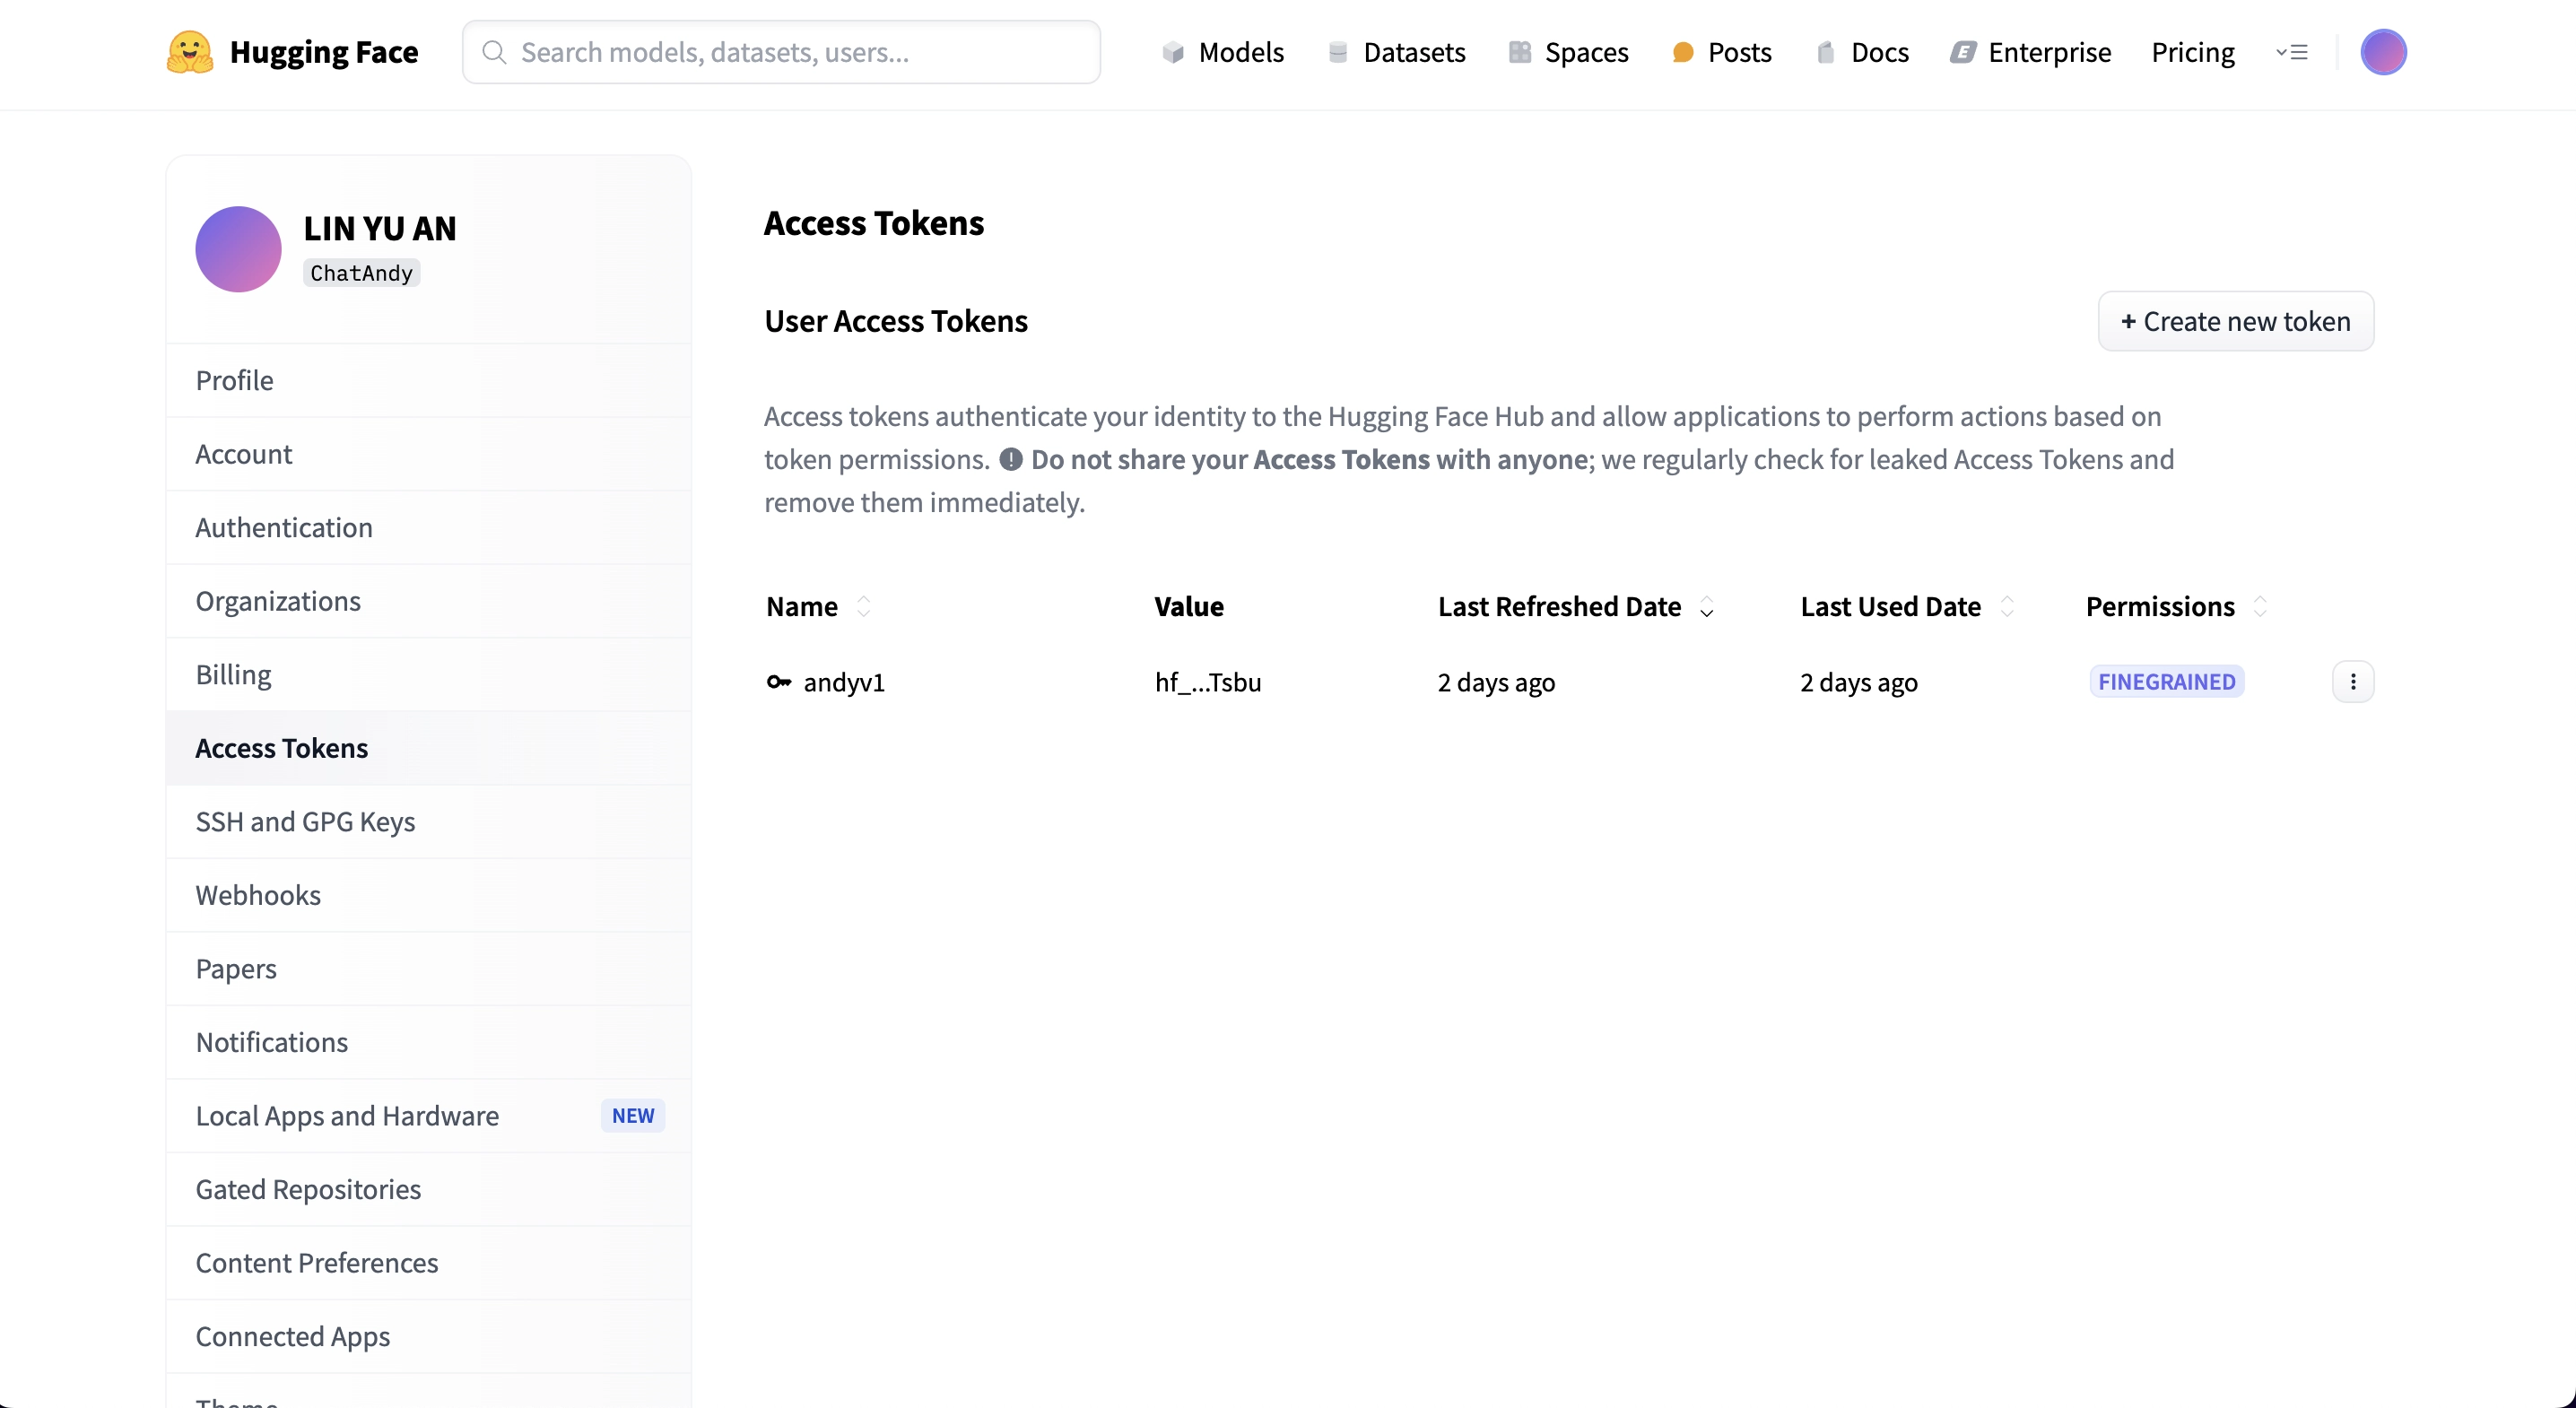Open Account settings section
The image size is (2576, 1408).
point(429,454)
